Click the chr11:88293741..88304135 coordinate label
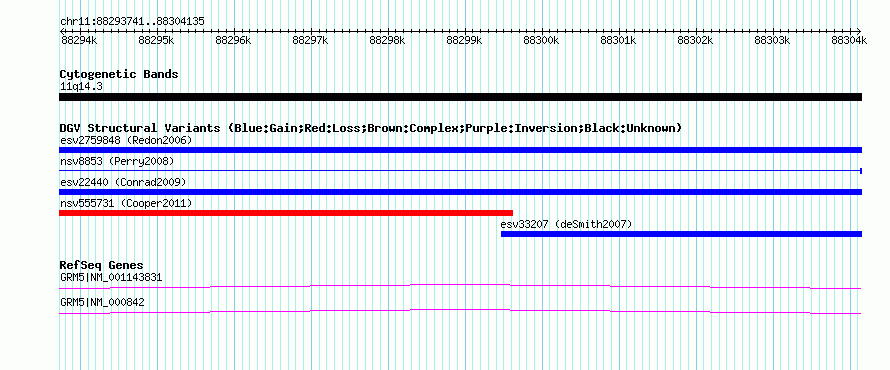 (x=132, y=22)
